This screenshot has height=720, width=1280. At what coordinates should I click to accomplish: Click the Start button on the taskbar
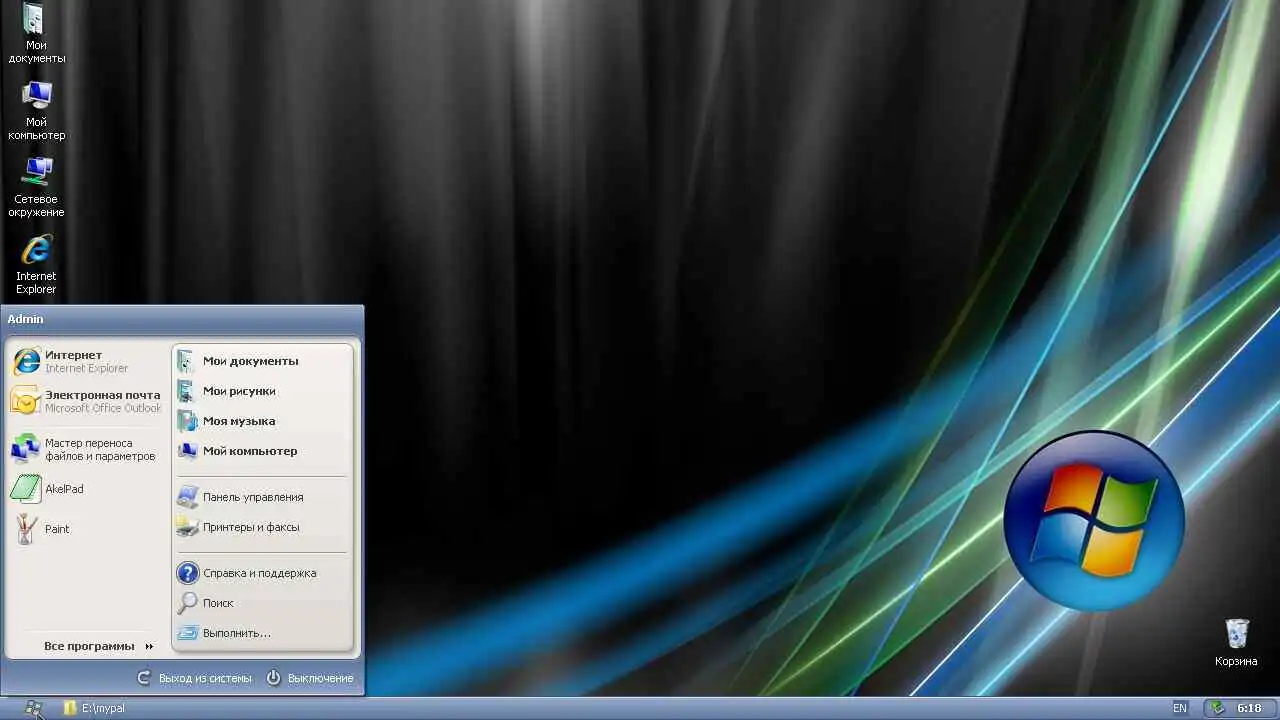click(33, 708)
